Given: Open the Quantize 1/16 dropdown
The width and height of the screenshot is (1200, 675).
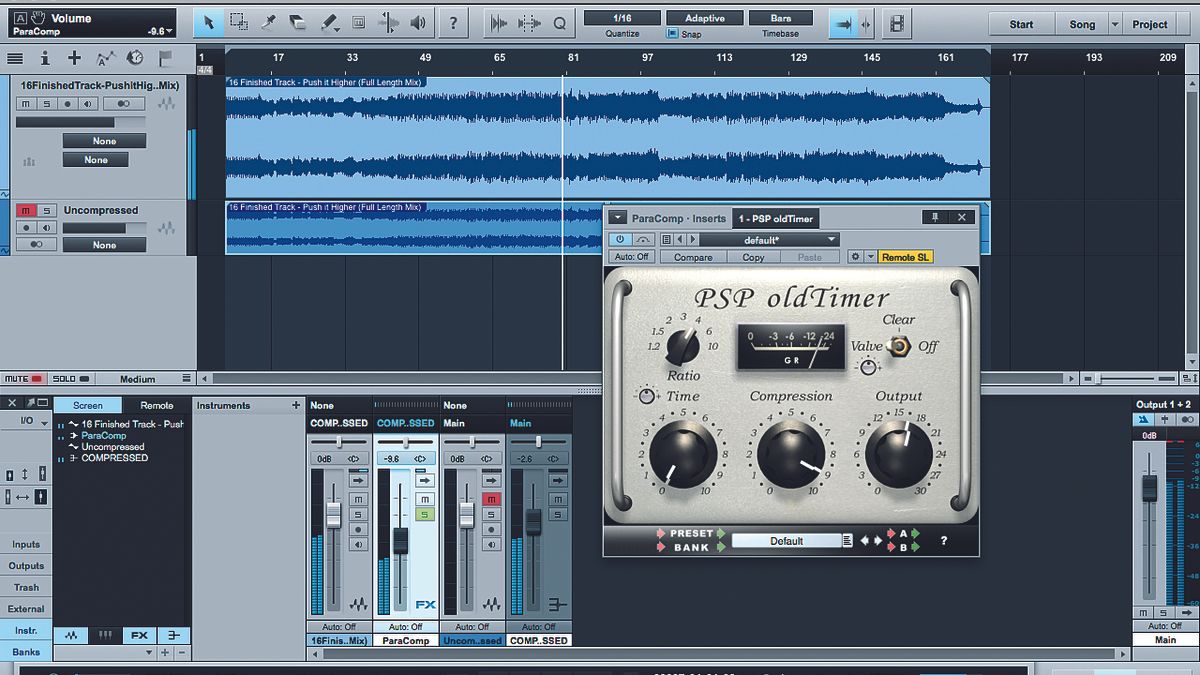Looking at the screenshot, I should tap(625, 16).
